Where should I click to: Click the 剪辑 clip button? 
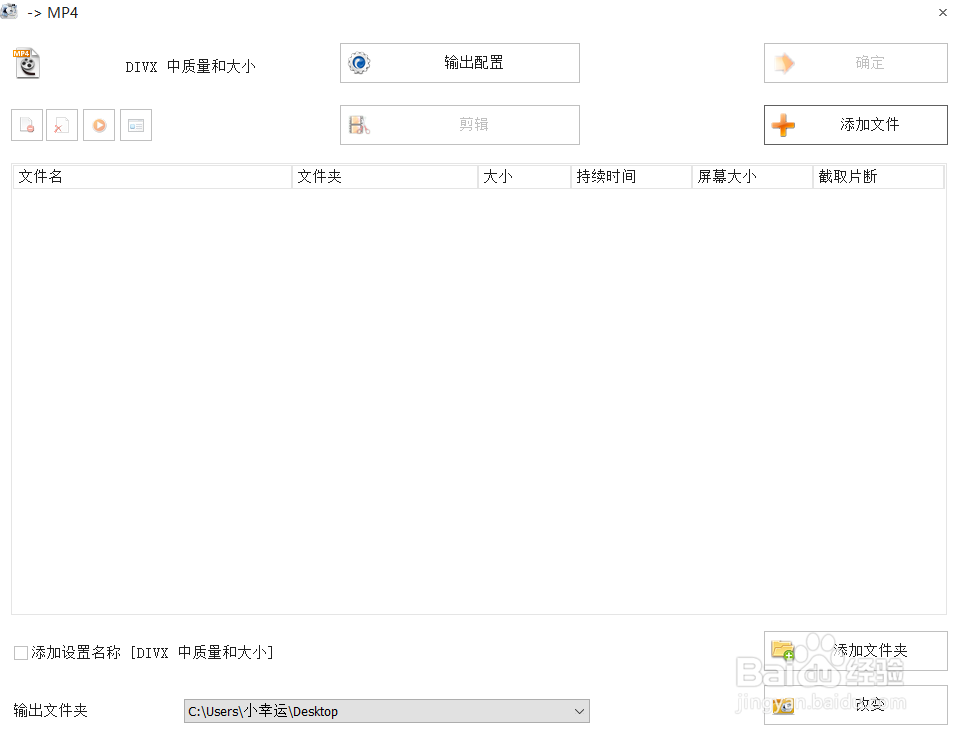(x=460, y=125)
